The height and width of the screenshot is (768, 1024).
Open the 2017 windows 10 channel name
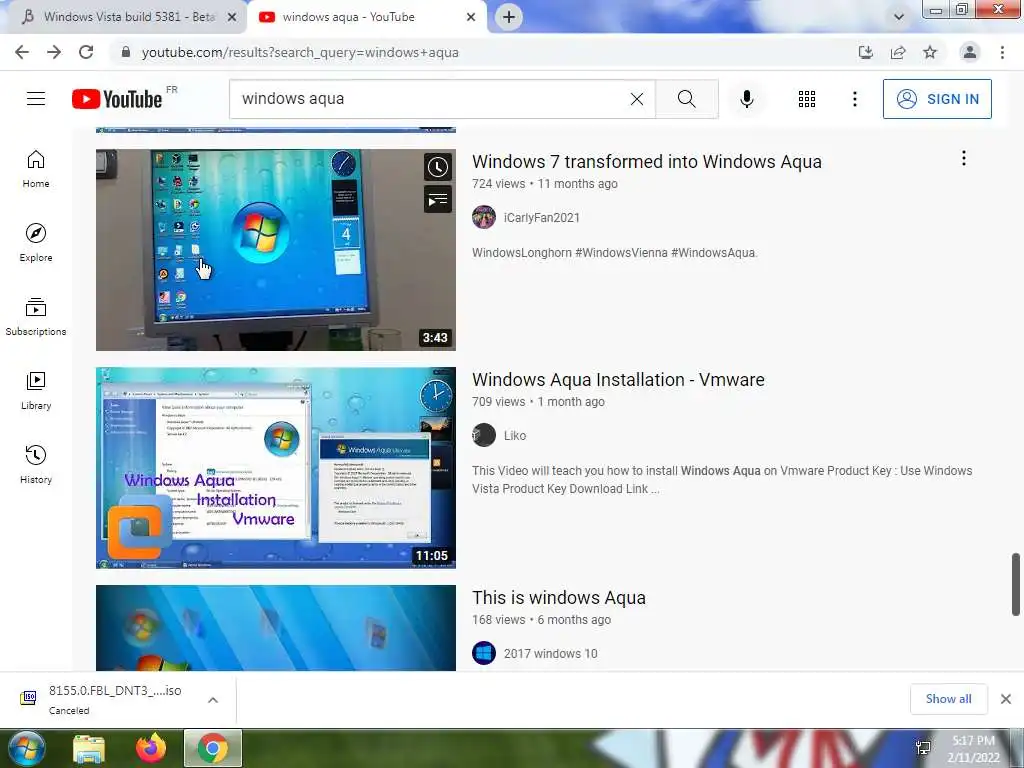tap(551, 653)
